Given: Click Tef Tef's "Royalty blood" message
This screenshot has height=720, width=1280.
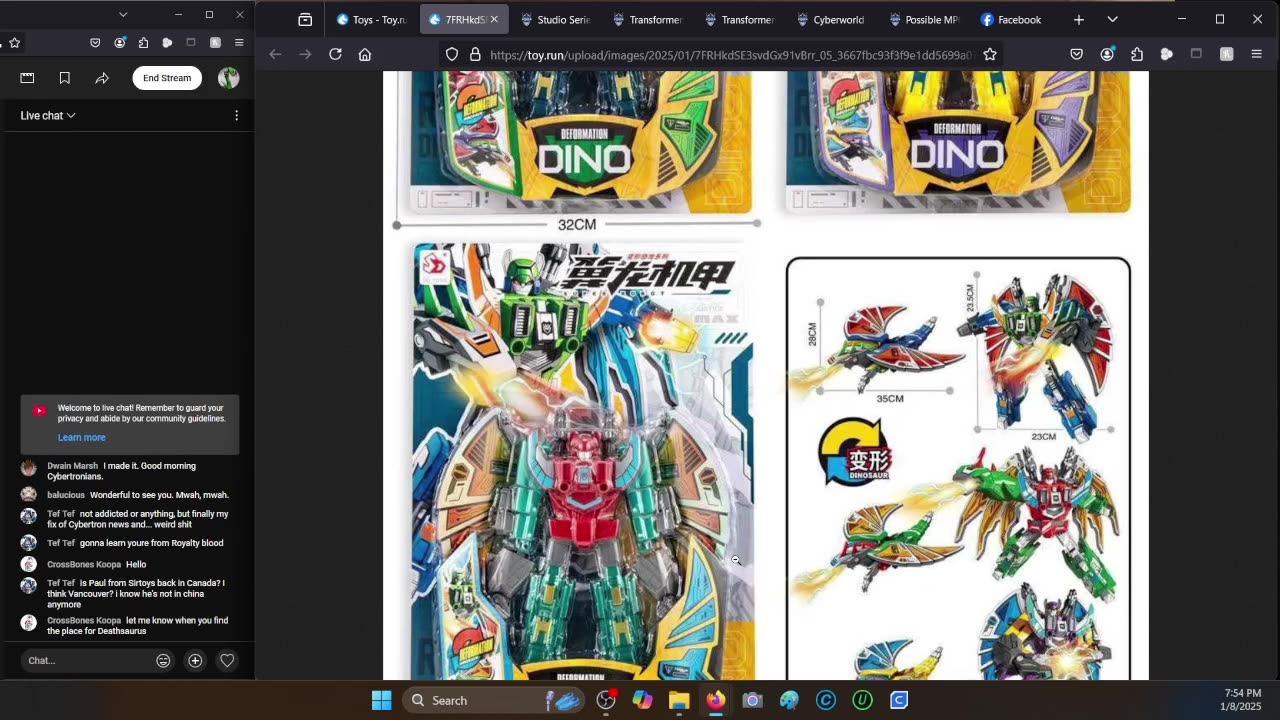Looking at the screenshot, I should 130,543.
